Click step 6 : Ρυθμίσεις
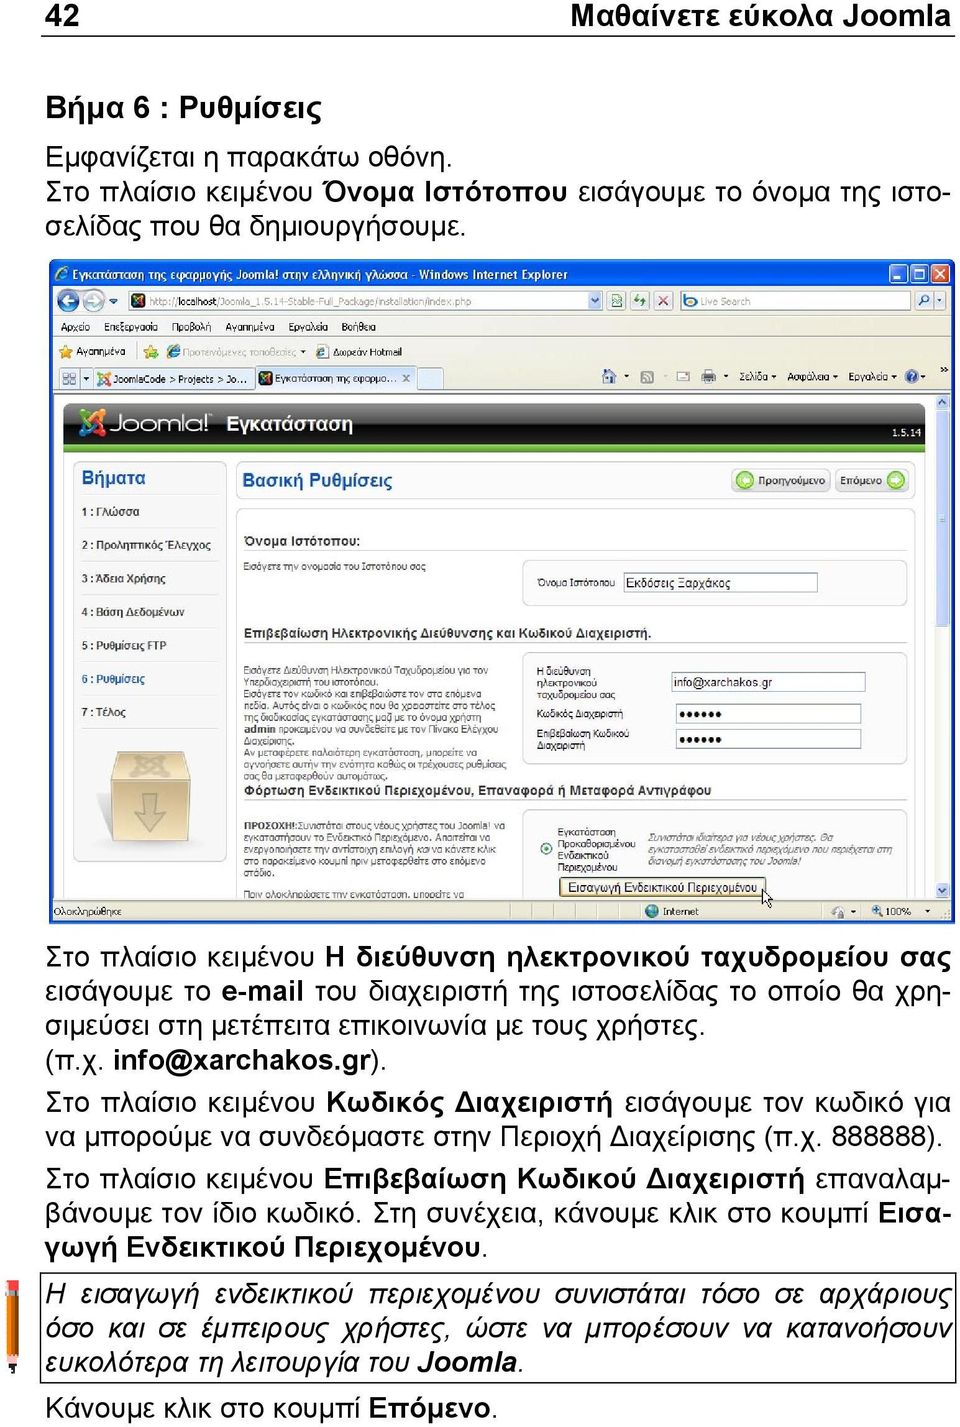960x1427 pixels. (113, 679)
